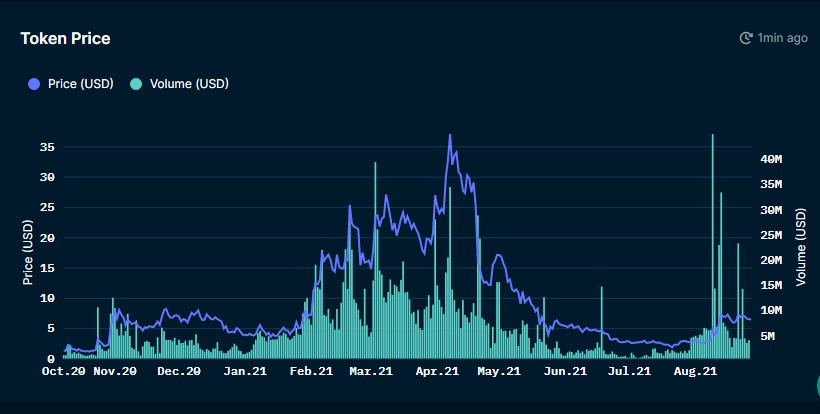Click the Jan.21 x-axis label

(x=245, y=371)
